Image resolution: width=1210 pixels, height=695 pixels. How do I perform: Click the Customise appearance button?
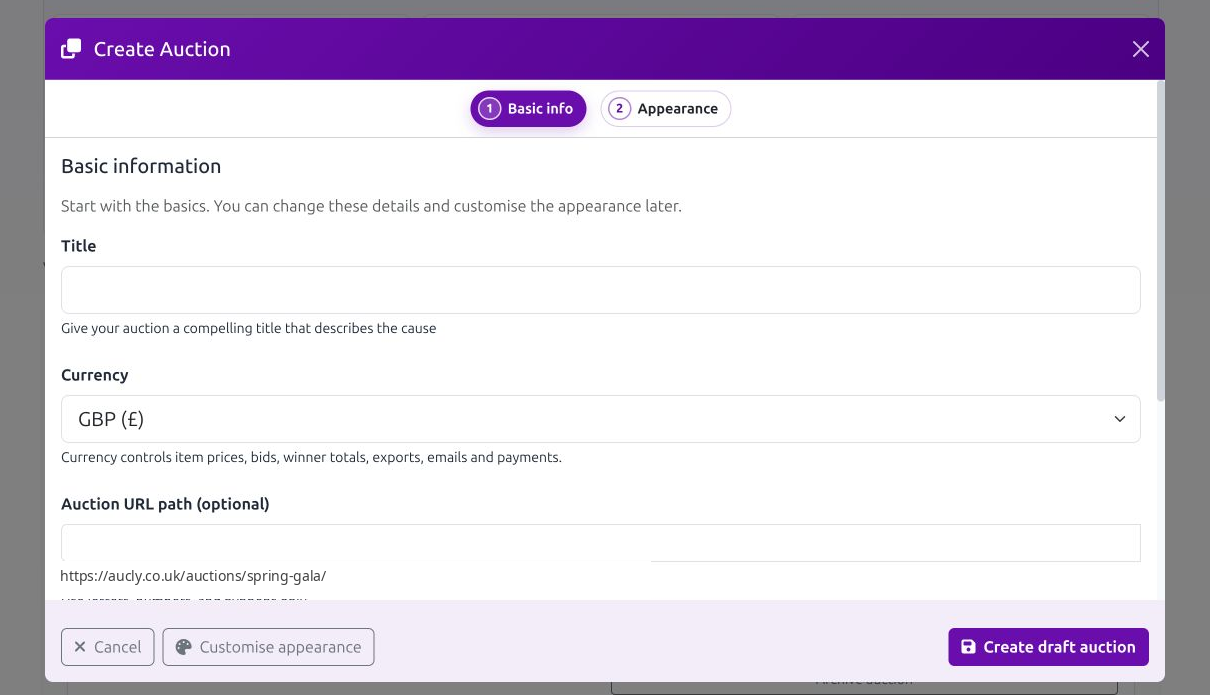click(x=268, y=647)
